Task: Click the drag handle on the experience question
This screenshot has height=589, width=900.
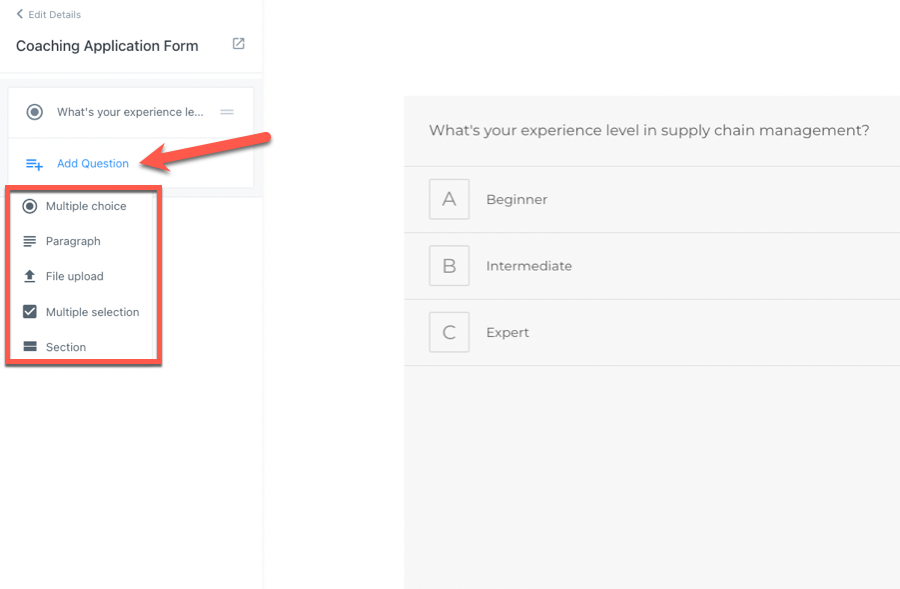Action: click(227, 112)
